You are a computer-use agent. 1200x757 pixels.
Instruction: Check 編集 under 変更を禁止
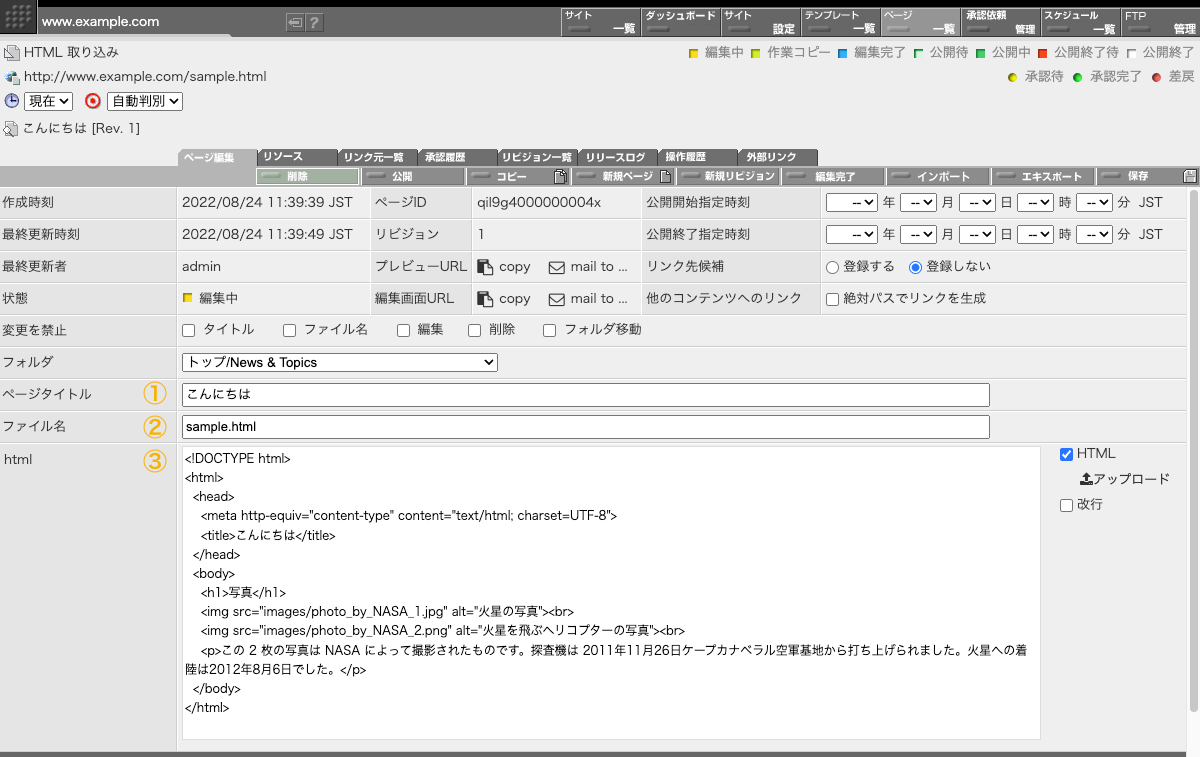click(403, 330)
